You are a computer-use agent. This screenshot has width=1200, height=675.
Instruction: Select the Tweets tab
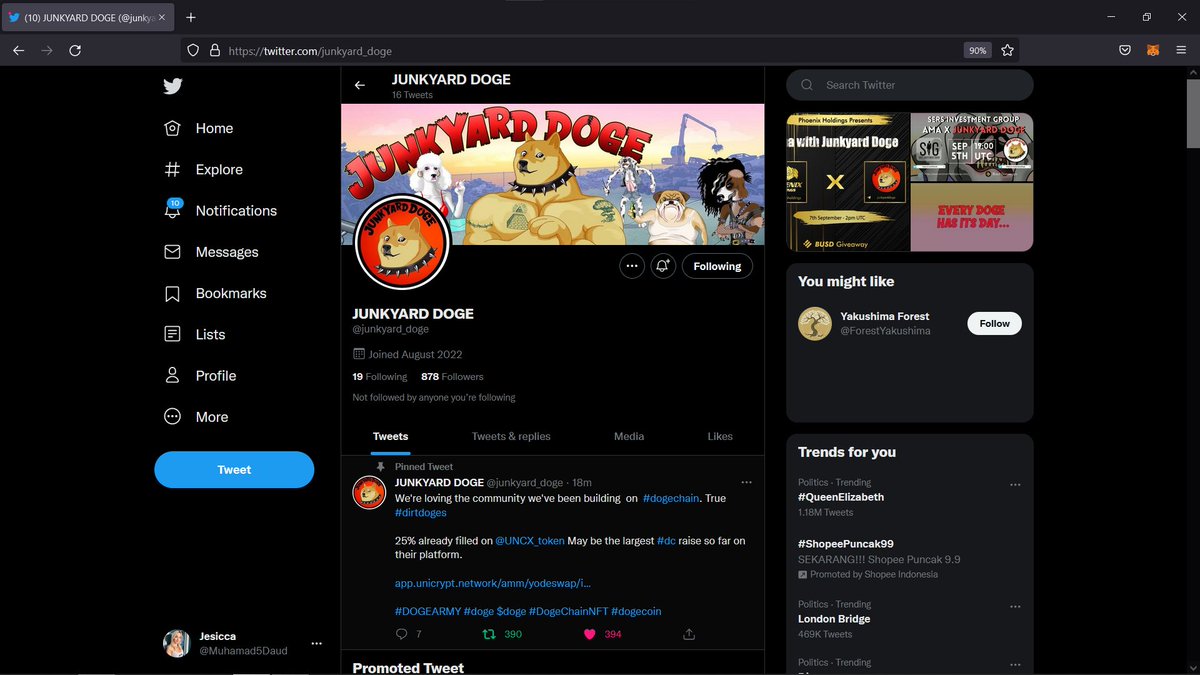pyautogui.click(x=390, y=436)
